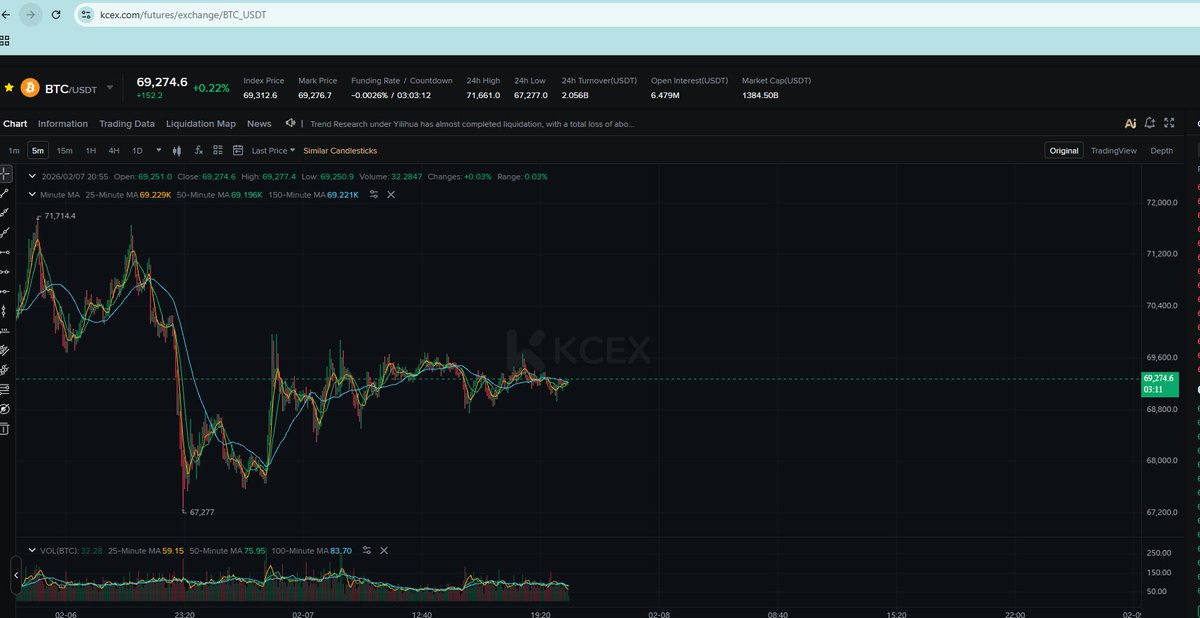Open the Last Price dropdown
1200x618 pixels.
(x=273, y=151)
